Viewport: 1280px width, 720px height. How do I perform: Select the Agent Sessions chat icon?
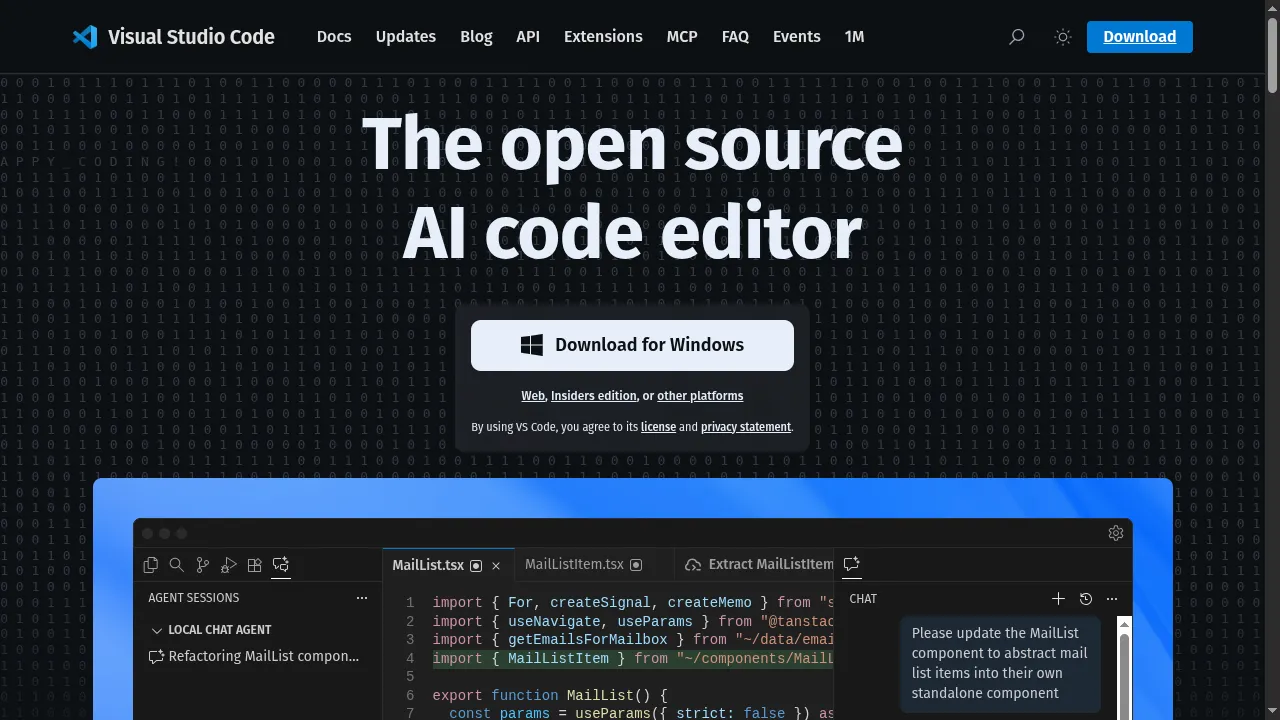pyautogui.click(x=281, y=565)
